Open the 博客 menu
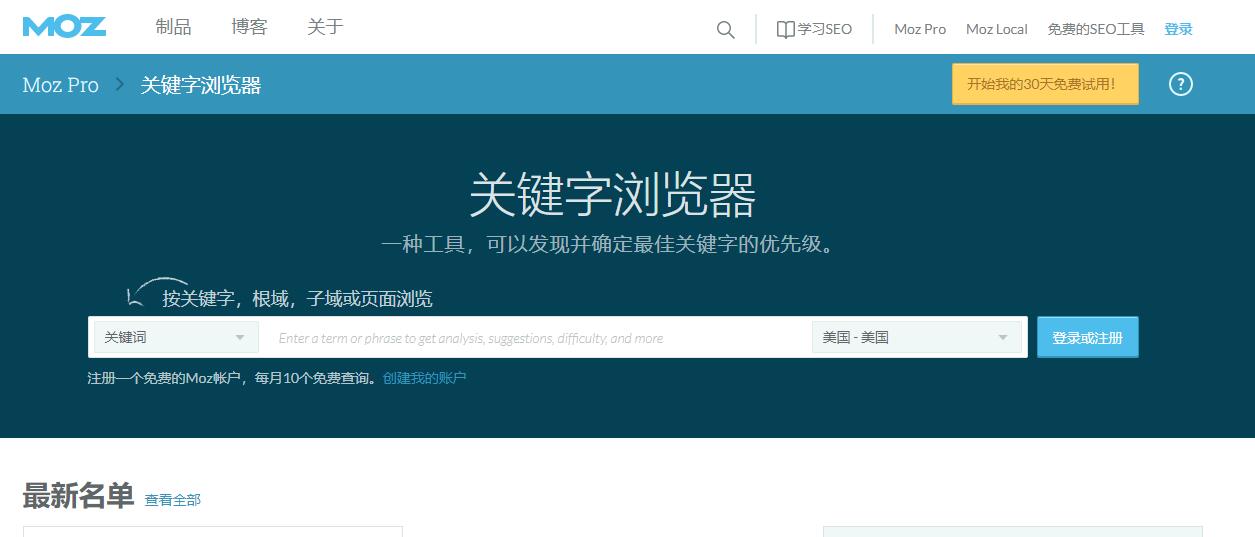Viewport: 1255px width, 537px height. pos(249,27)
